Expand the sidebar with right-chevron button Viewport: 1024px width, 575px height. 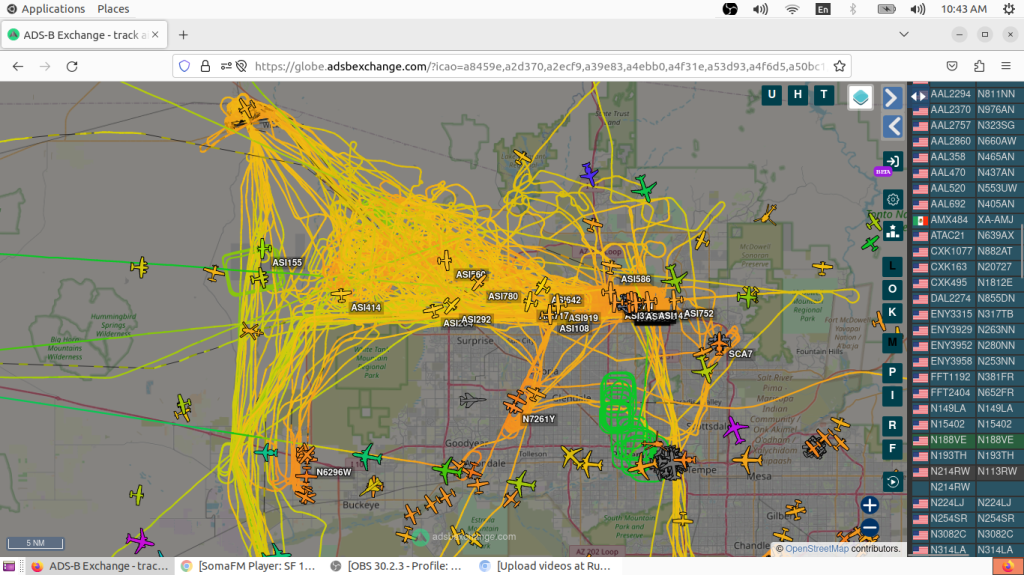pyautogui.click(x=892, y=98)
